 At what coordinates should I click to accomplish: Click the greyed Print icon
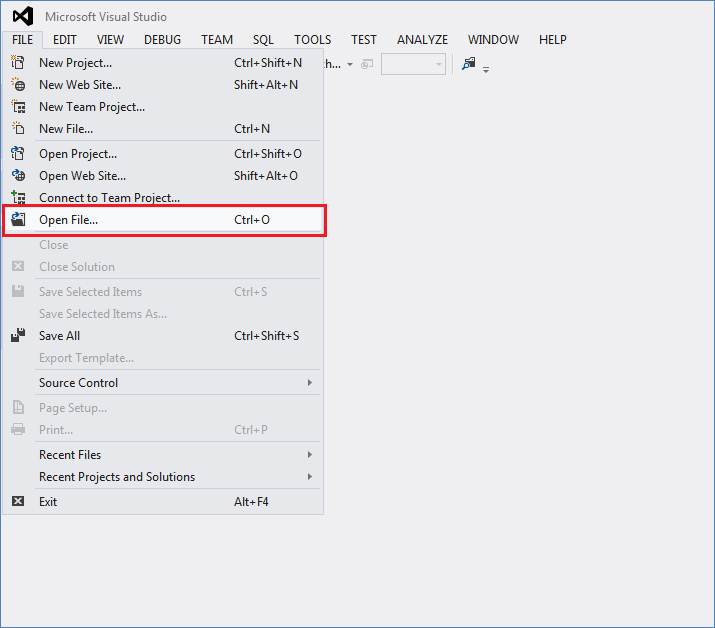coord(18,429)
